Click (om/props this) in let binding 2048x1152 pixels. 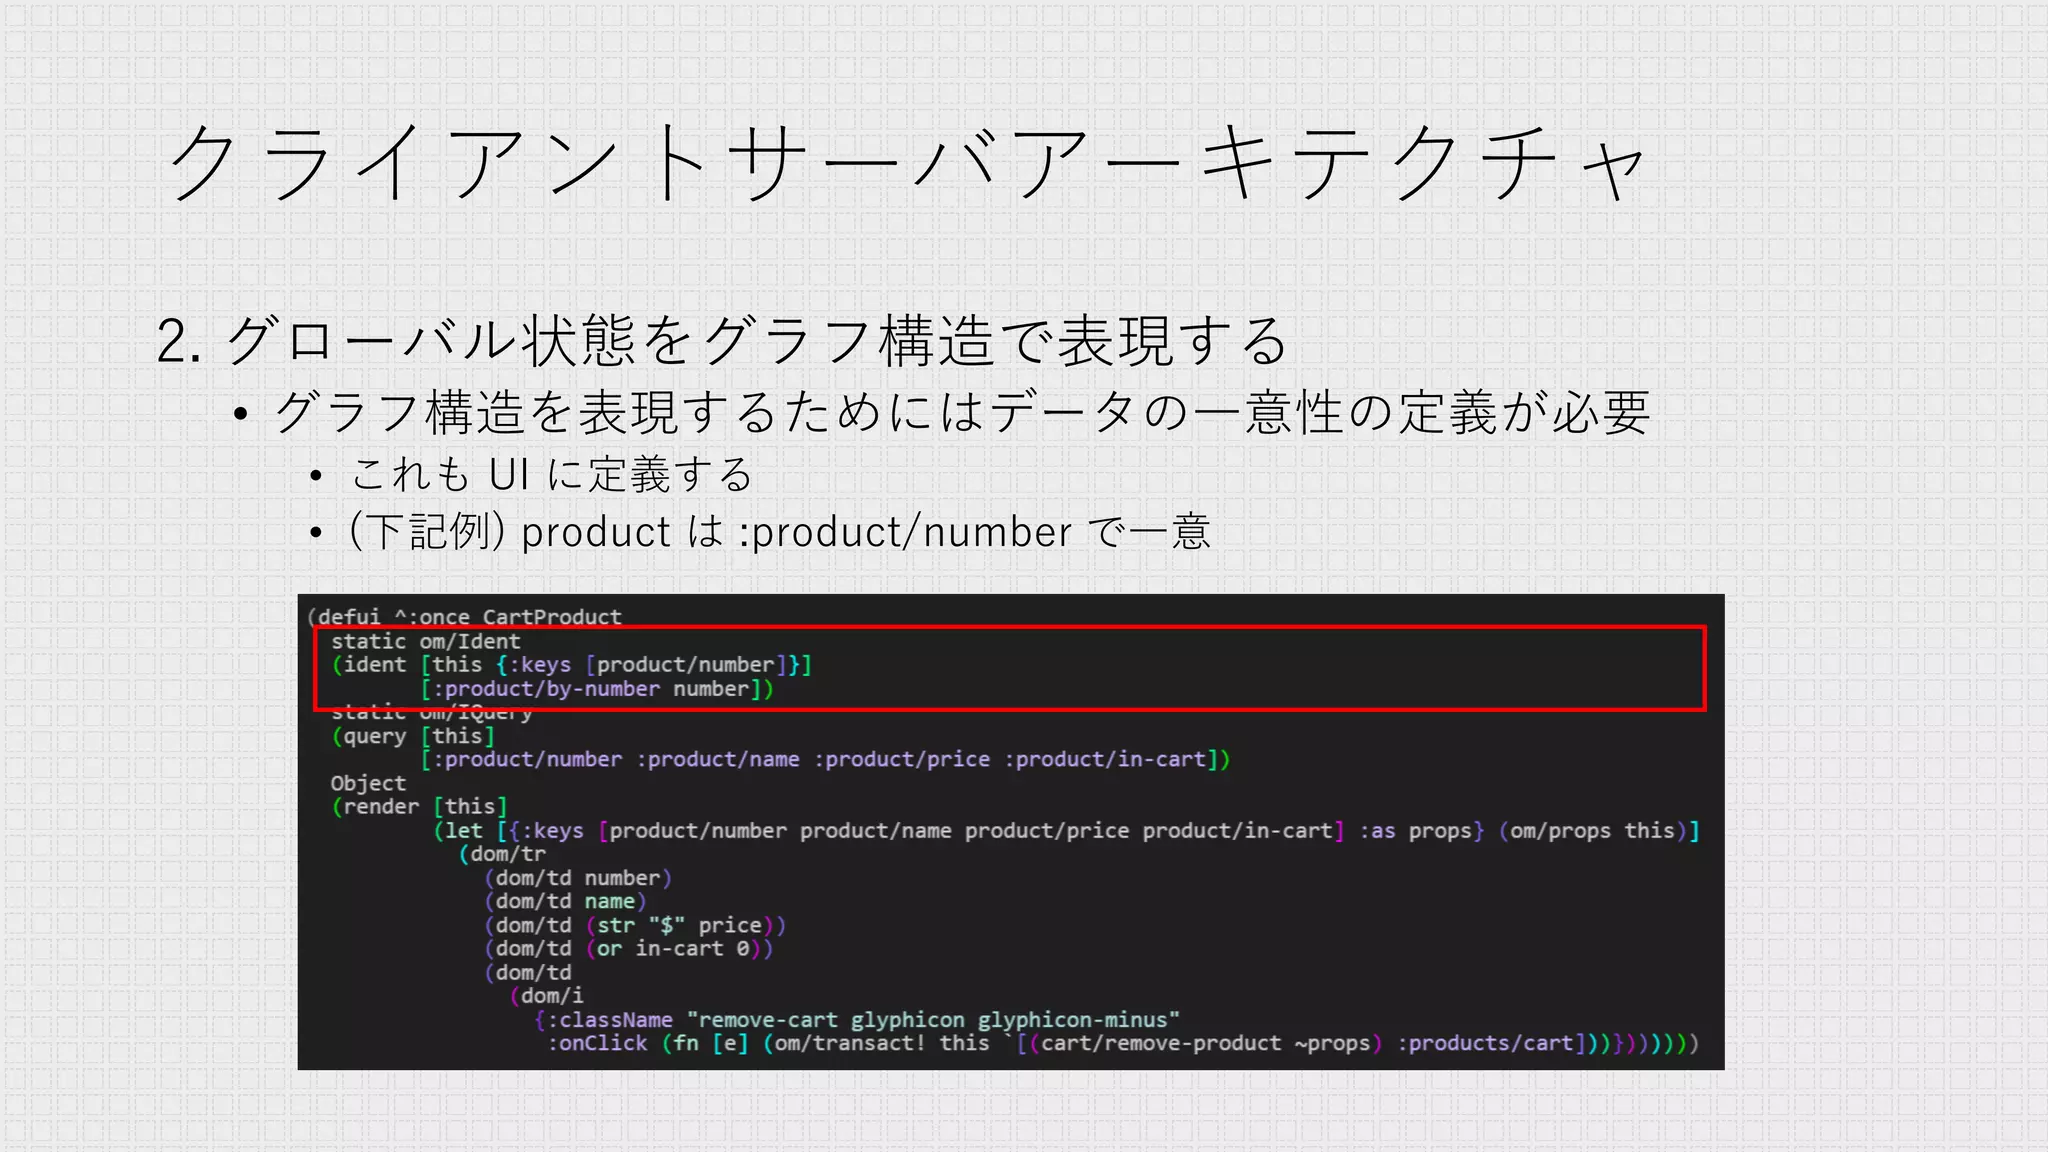tap(1591, 831)
